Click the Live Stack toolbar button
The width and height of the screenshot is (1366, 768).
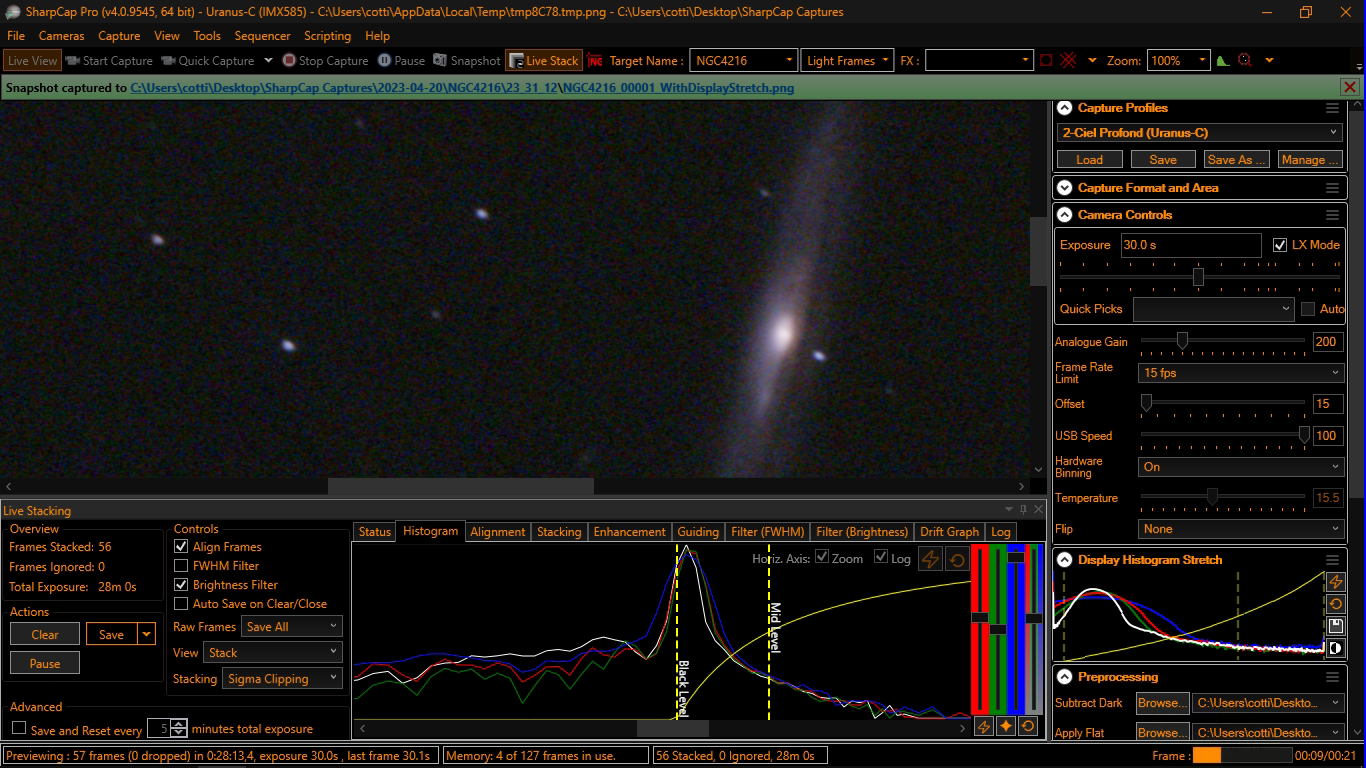pyautogui.click(x=543, y=61)
